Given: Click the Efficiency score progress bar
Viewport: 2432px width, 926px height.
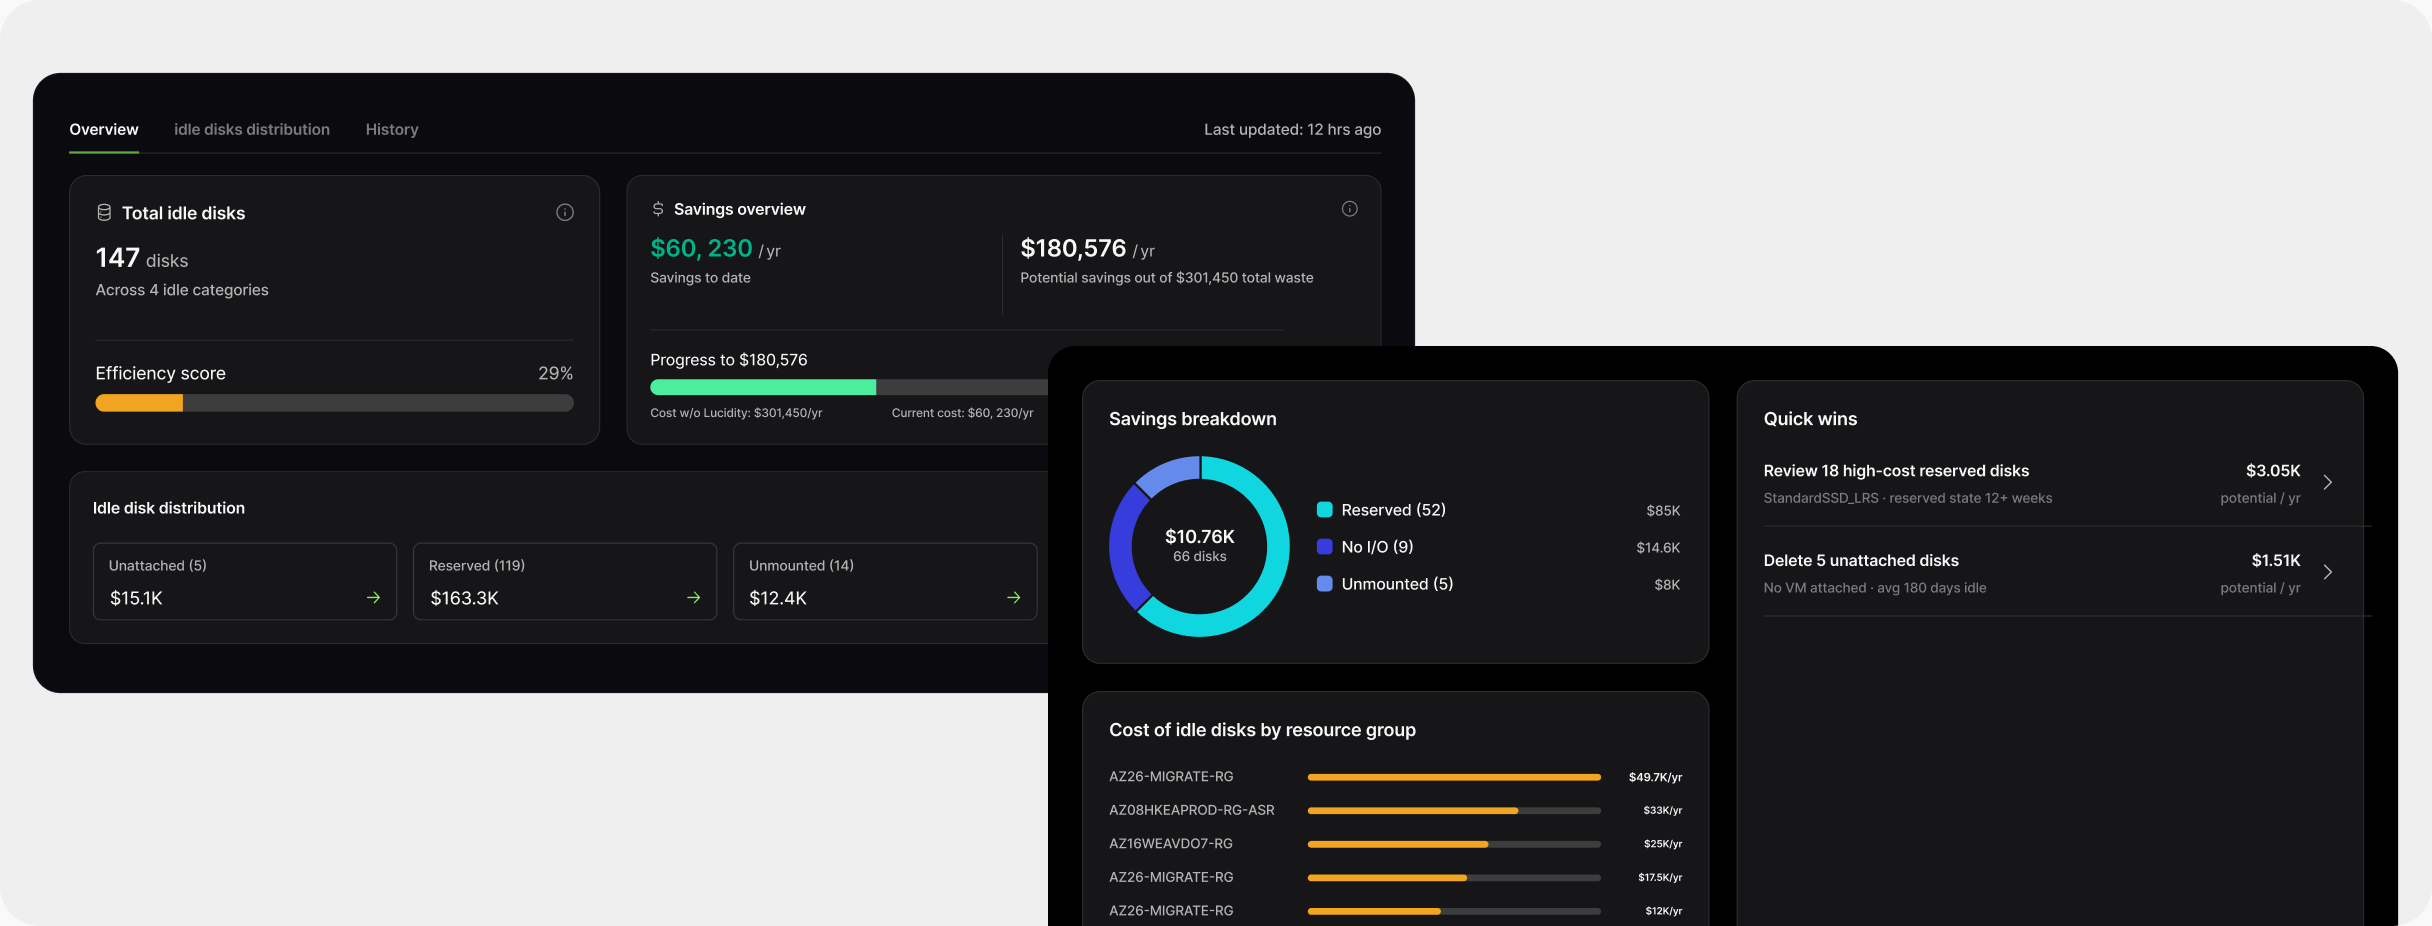Looking at the screenshot, I should (x=334, y=403).
